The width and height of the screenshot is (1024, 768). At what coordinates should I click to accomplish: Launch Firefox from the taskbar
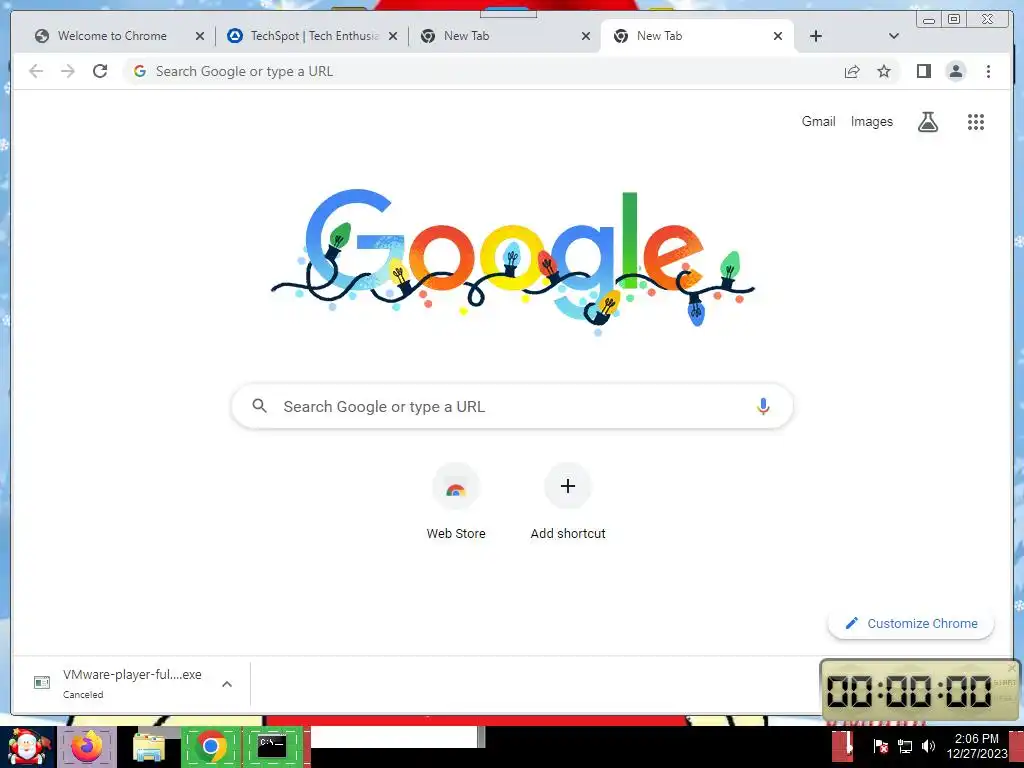pos(86,747)
